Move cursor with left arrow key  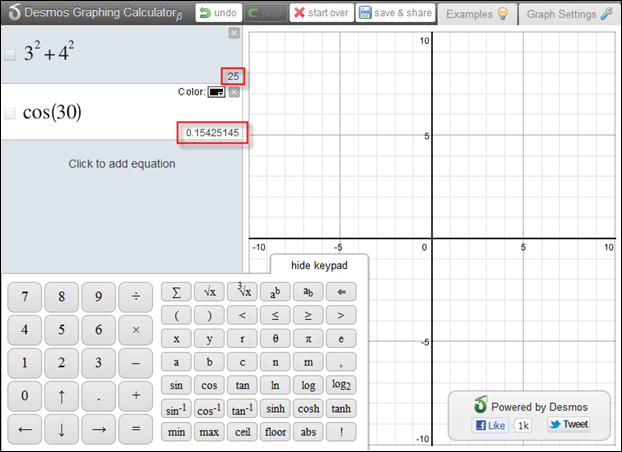pos(25,429)
